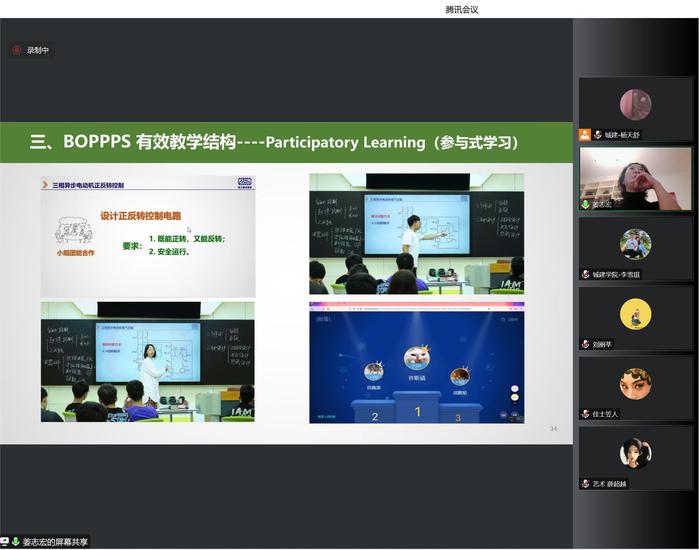Select the 城建学院-李雪琪 participant avatar
Viewport: 699px width, 550px height.
click(x=635, y=244)
